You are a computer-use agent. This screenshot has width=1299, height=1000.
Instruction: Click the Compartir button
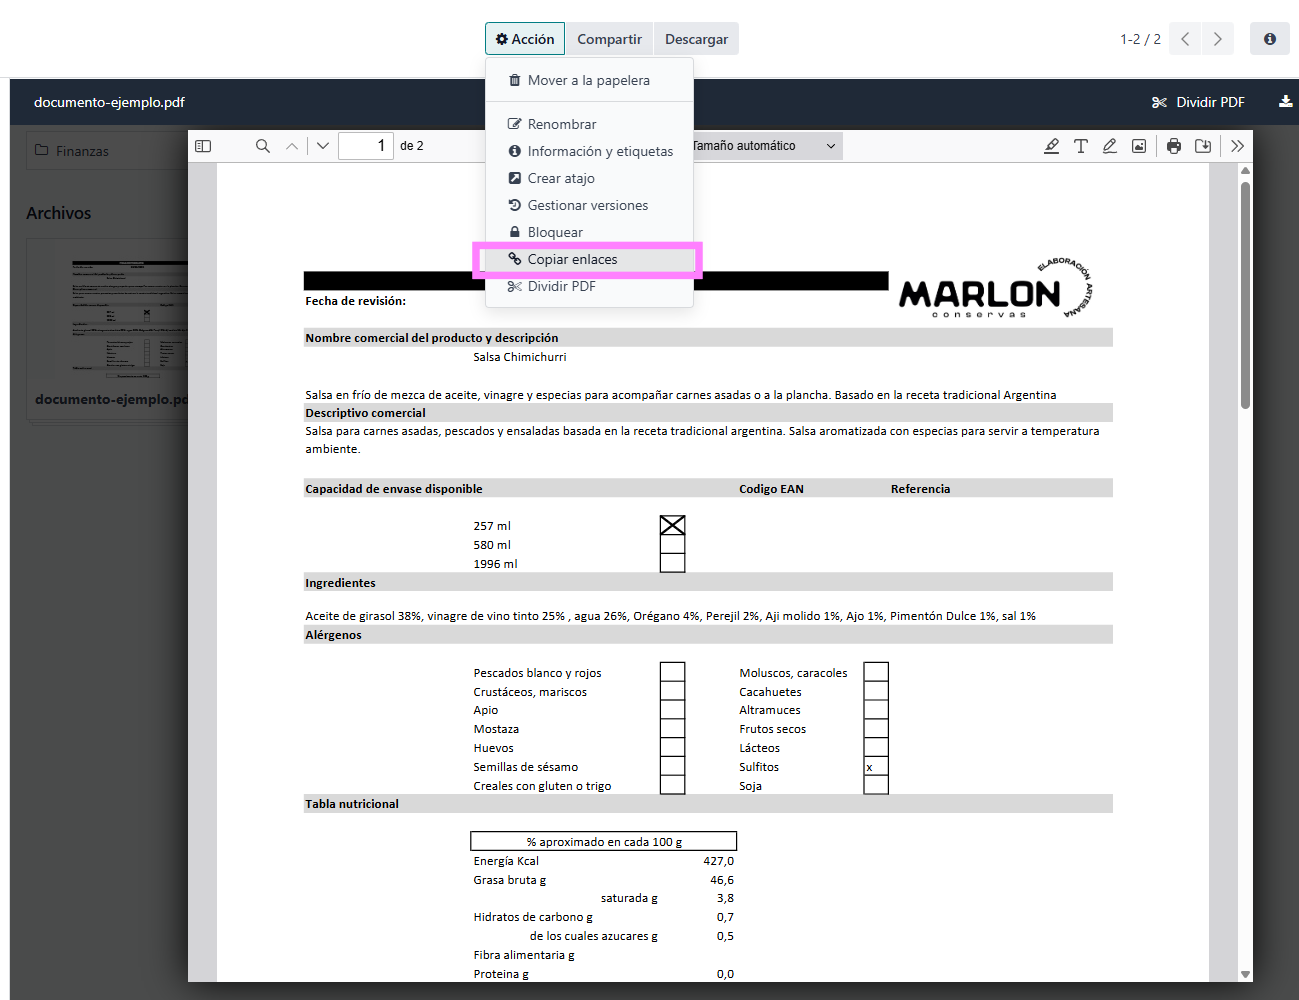609,39
